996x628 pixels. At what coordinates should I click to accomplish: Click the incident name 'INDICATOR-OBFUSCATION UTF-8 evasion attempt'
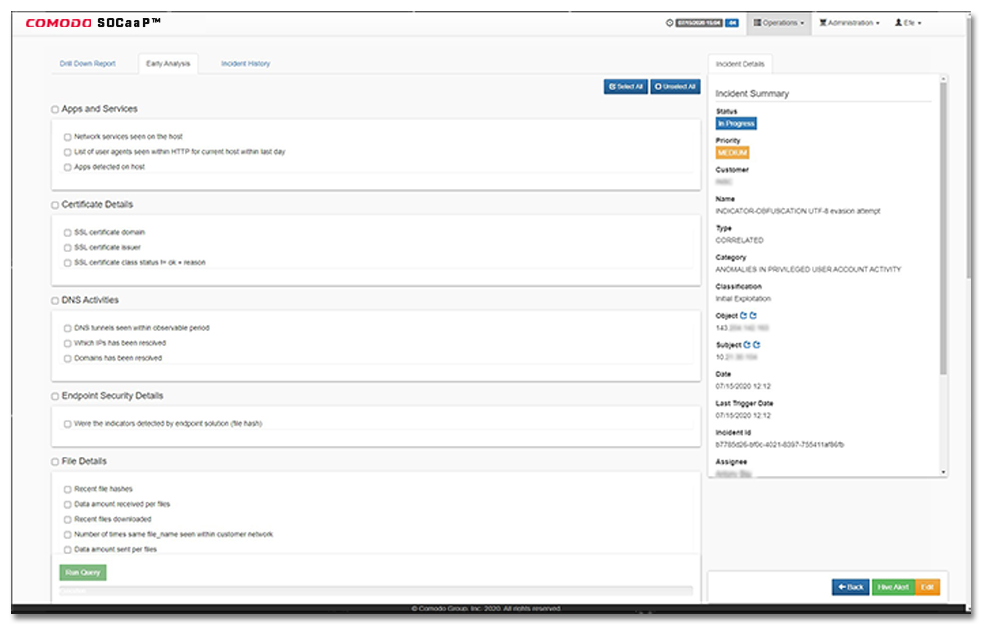[x=798, y=211]
